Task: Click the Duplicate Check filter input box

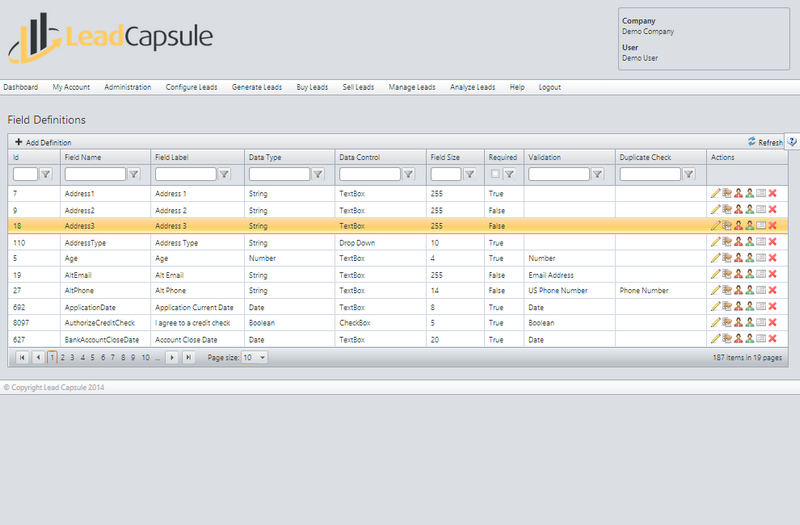Action: click(x=650, y=174)
